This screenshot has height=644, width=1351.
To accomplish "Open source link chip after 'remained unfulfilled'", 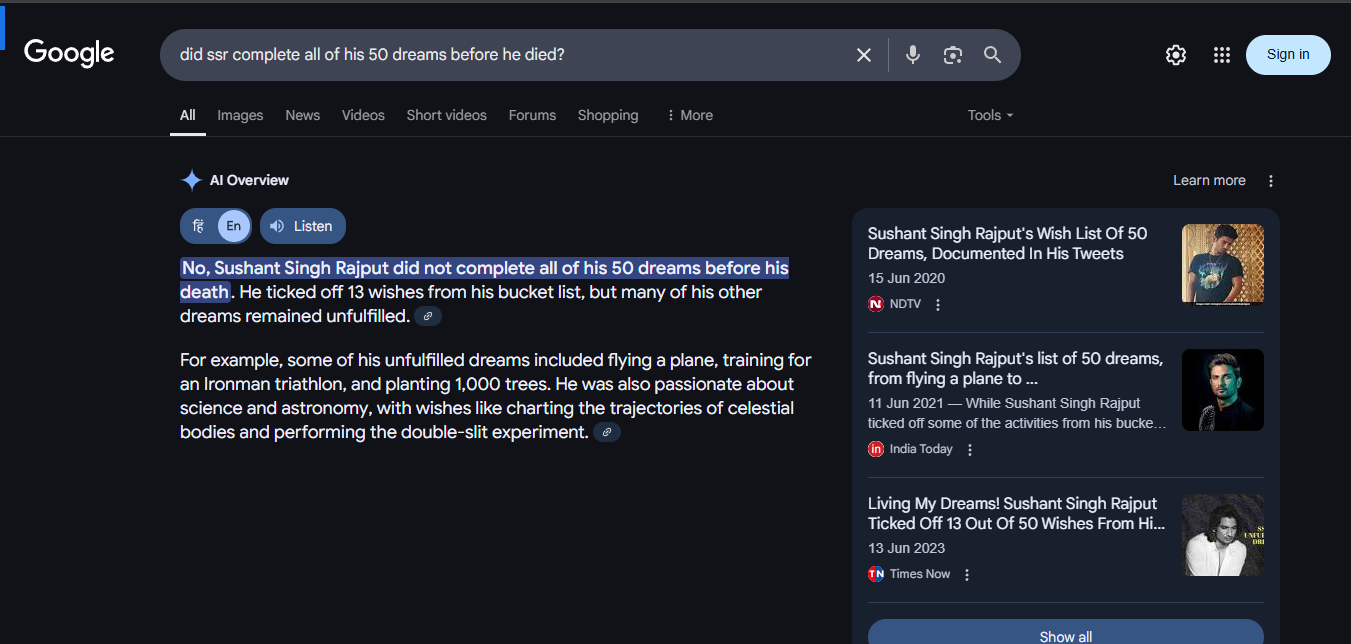I will (428, 316).
